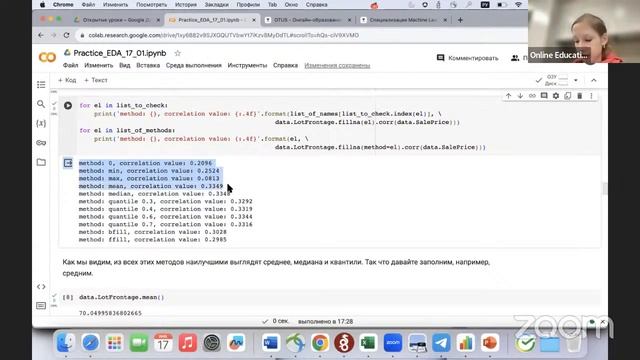The image size is (640, 360).
Task: Open the RAM and disk resources dropdown
Action: point(576,80)
